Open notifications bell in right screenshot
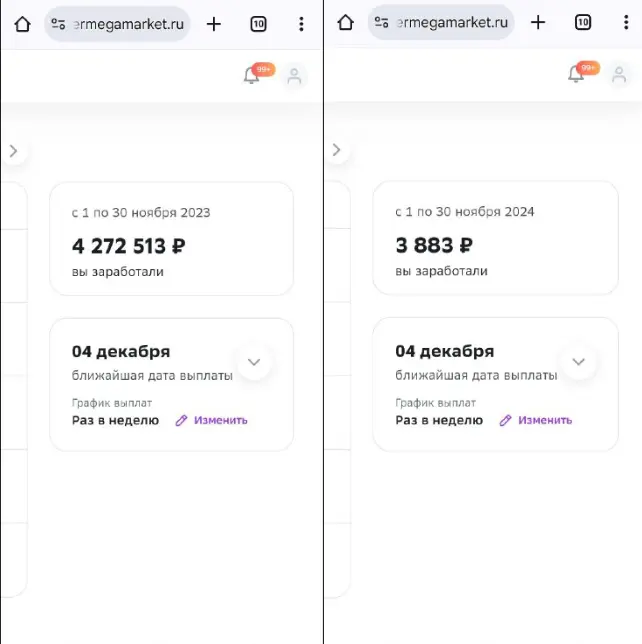This screenshot has width=642, height=644. (x=576, y=74)
